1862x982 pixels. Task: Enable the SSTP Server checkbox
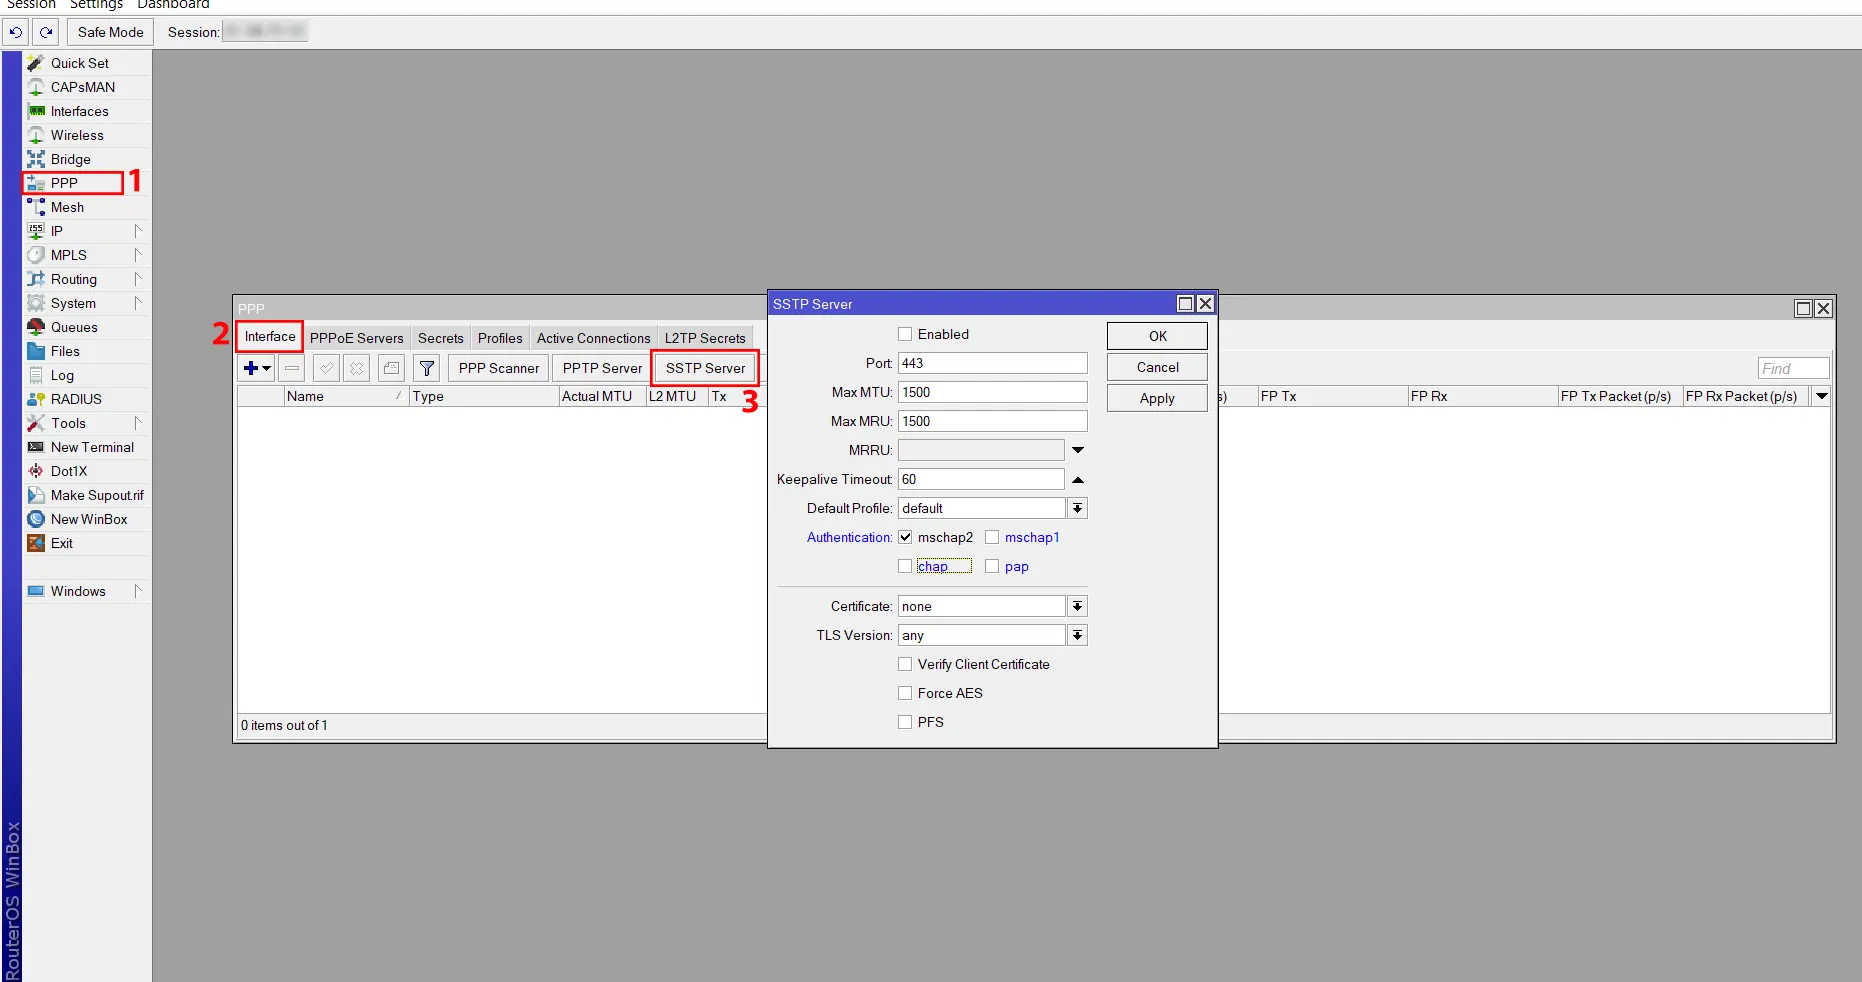(905, 334)
